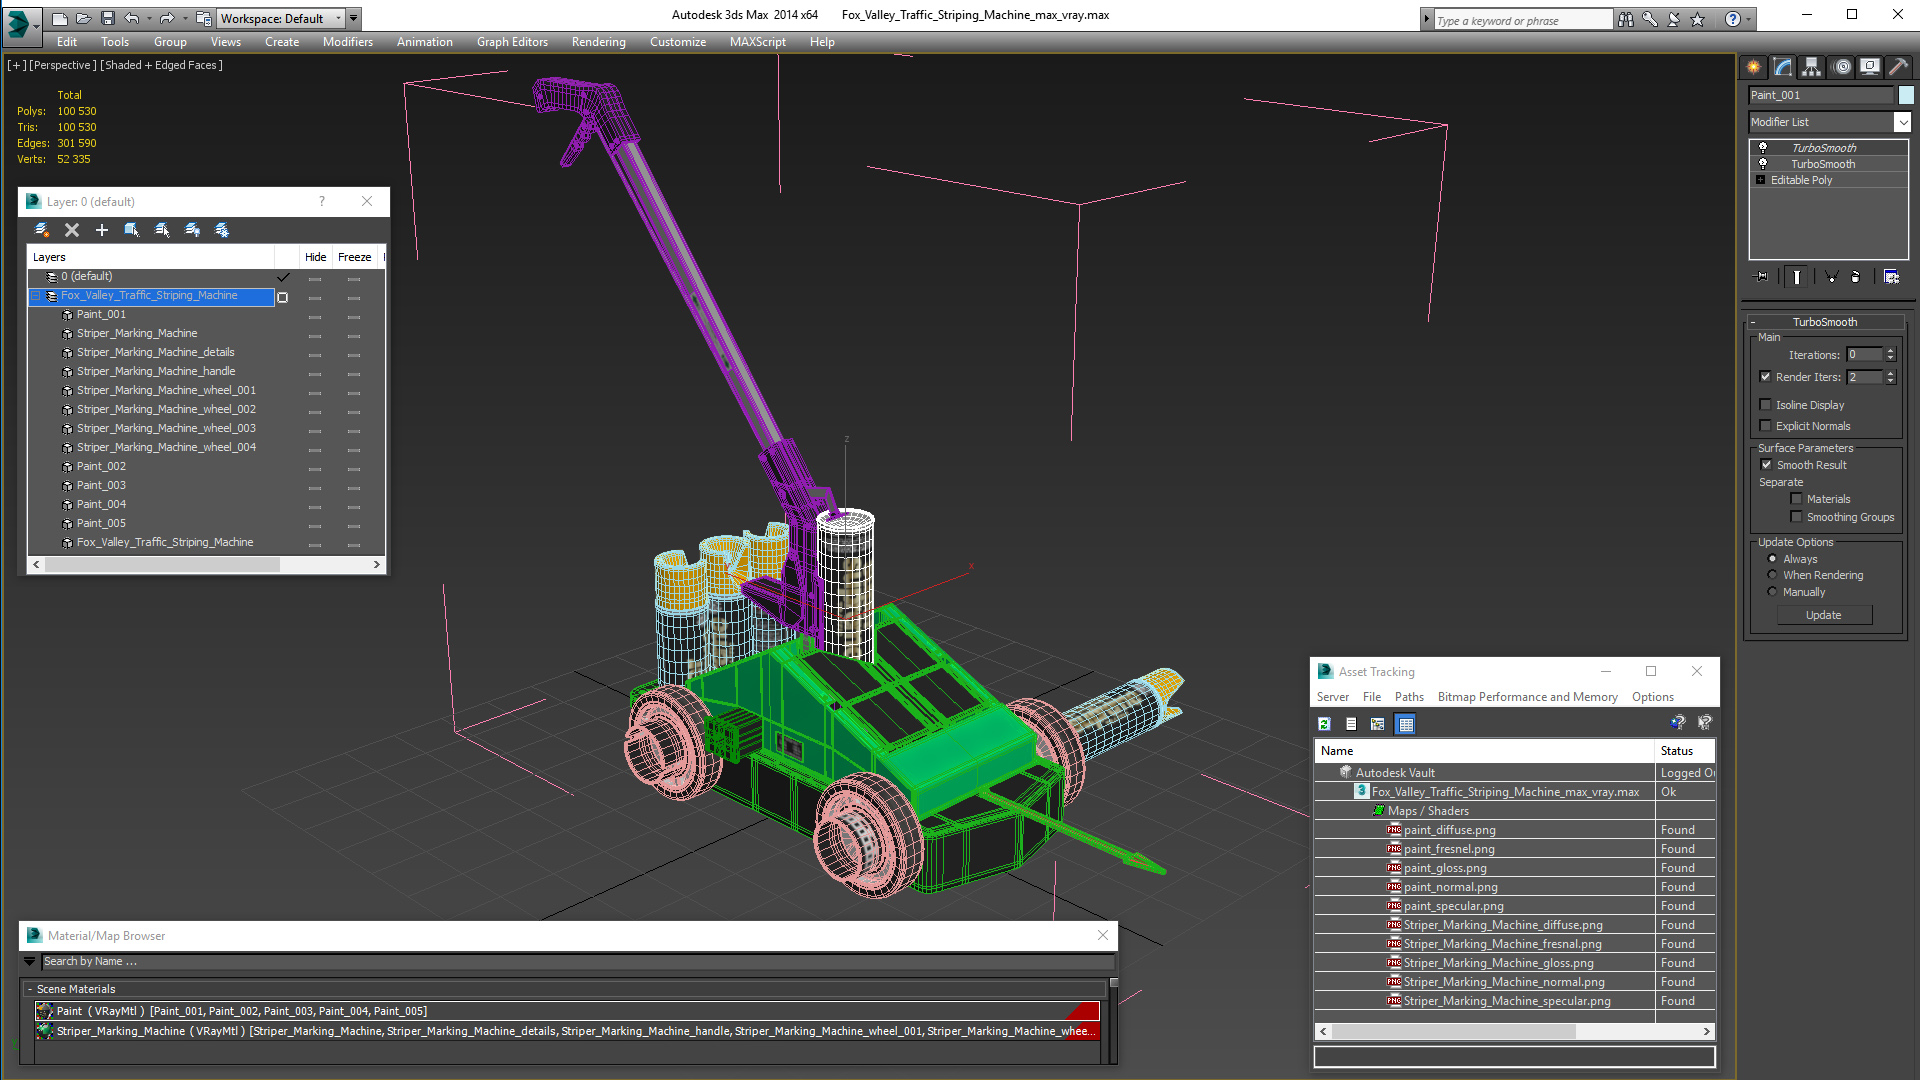Screen dimensions: 1920x1080
Task: Open the Create command panel tab
Action: click(1754, 67)
